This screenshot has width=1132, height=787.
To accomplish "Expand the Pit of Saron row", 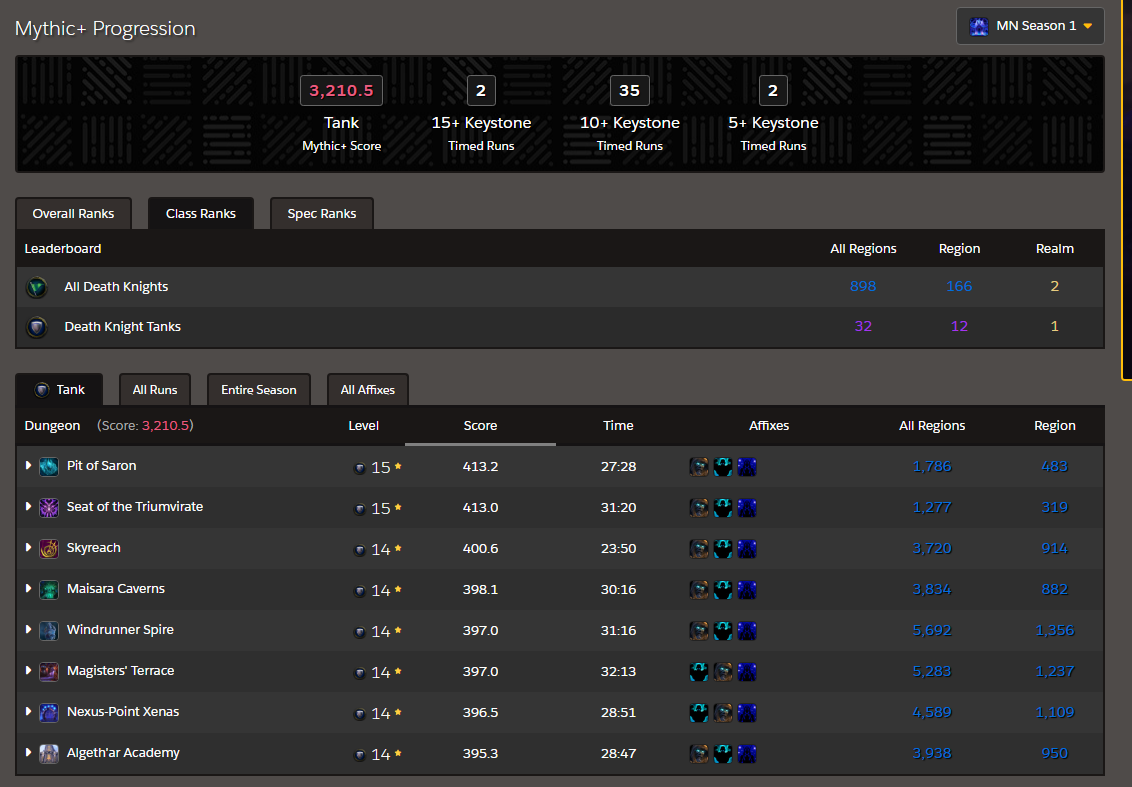I will [x=28, y=466].
